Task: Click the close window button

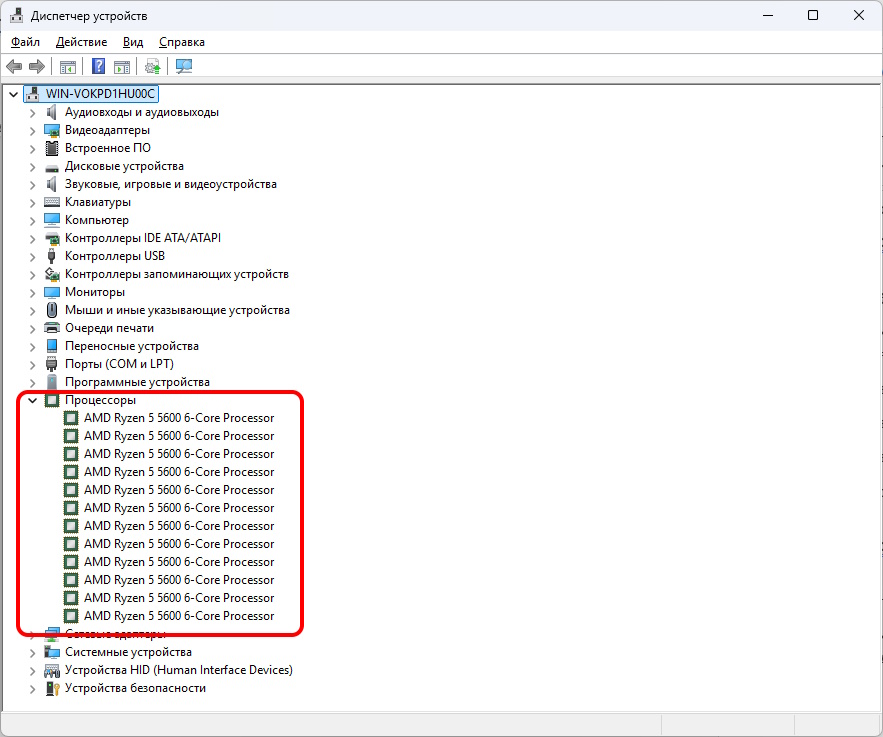Action: click(859, 15)
